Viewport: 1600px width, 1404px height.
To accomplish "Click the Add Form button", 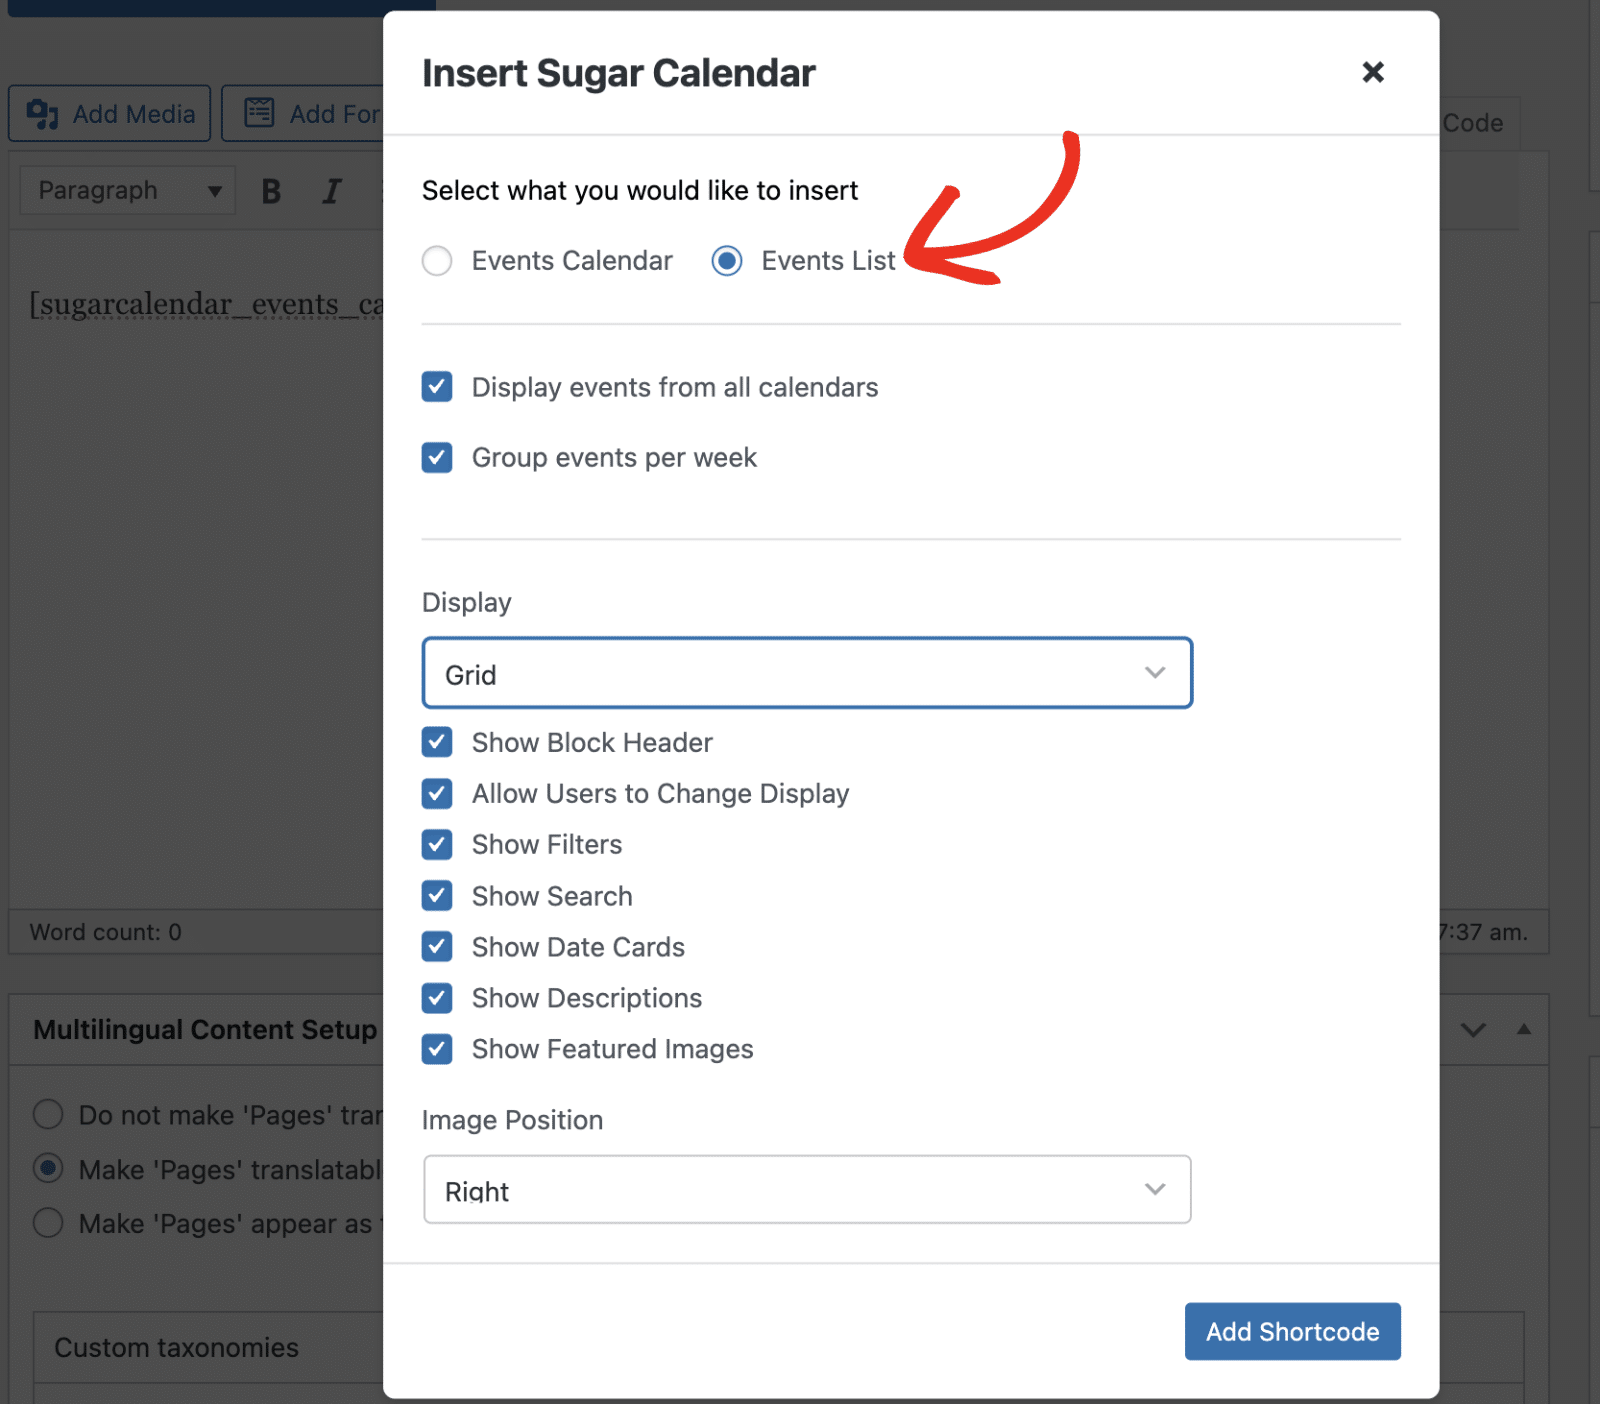I will pyautogui.click(x=303, y=114).
